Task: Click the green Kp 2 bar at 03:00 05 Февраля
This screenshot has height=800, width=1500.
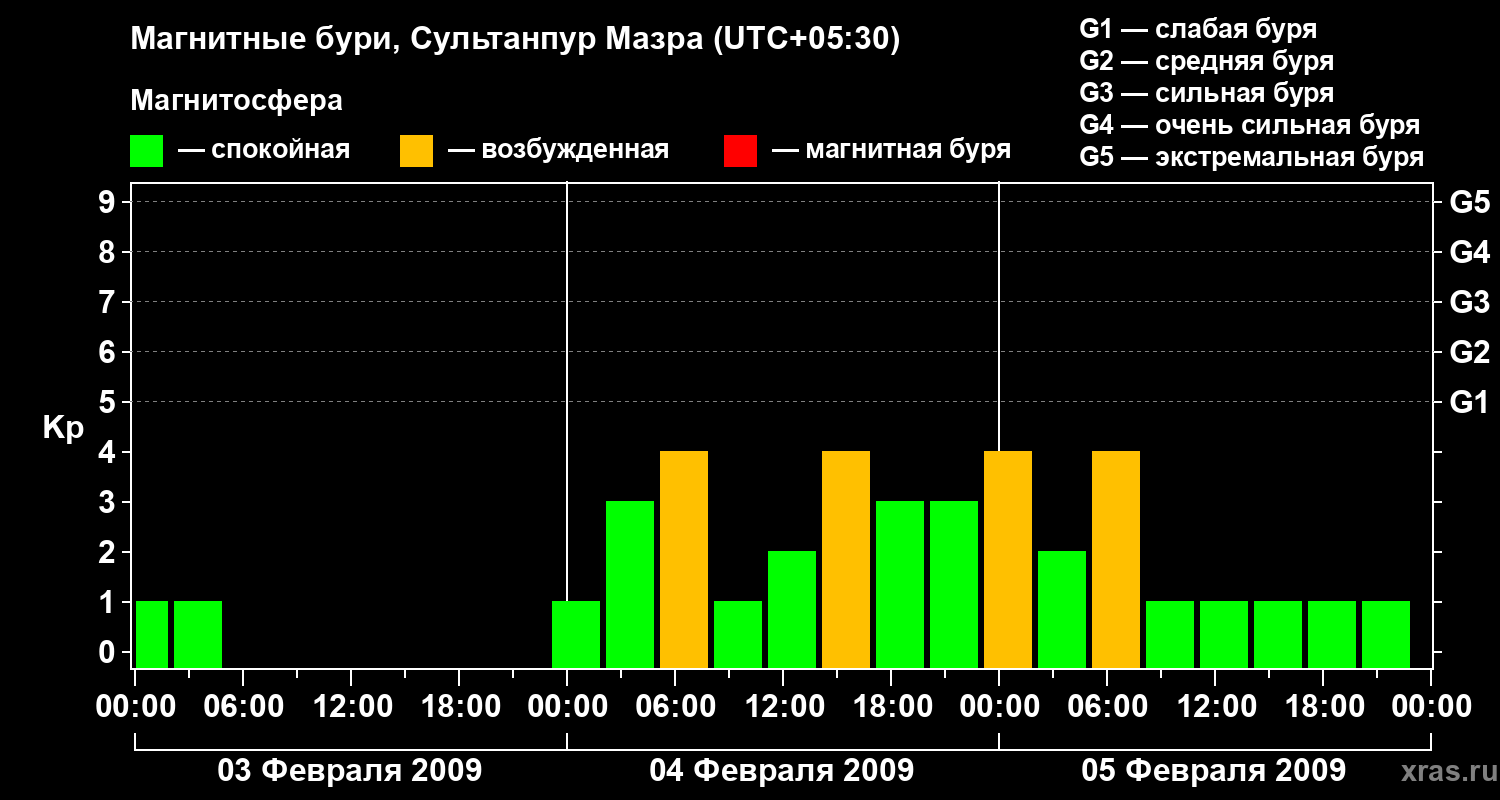Action: 1062,610
